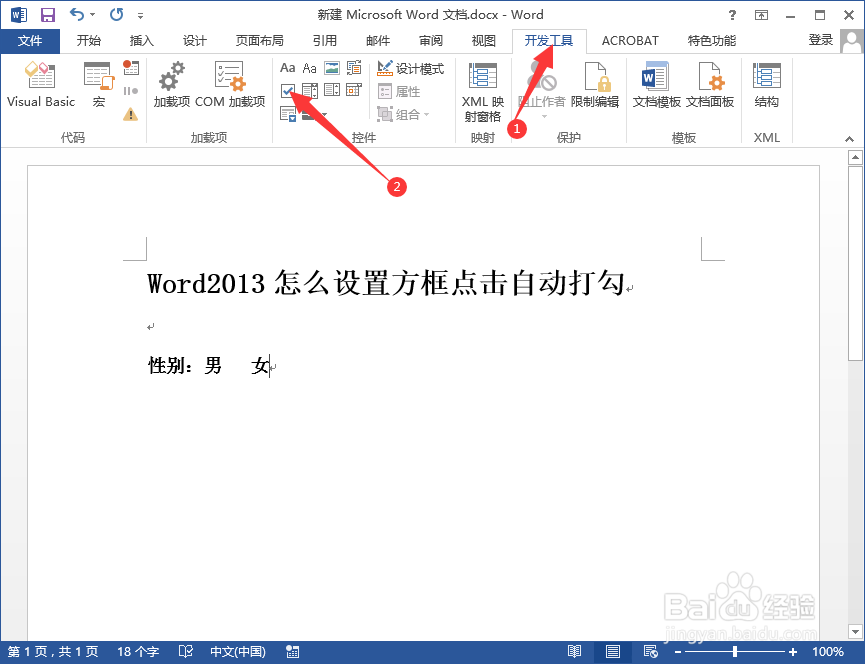This screenshot has height=664, width=865.
Task: Open 限制编辑 Restrict Editing
Action: [595, 84]
